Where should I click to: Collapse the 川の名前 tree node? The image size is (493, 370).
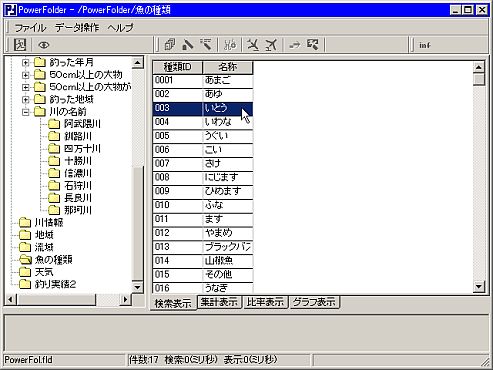(x=25, y=112)
